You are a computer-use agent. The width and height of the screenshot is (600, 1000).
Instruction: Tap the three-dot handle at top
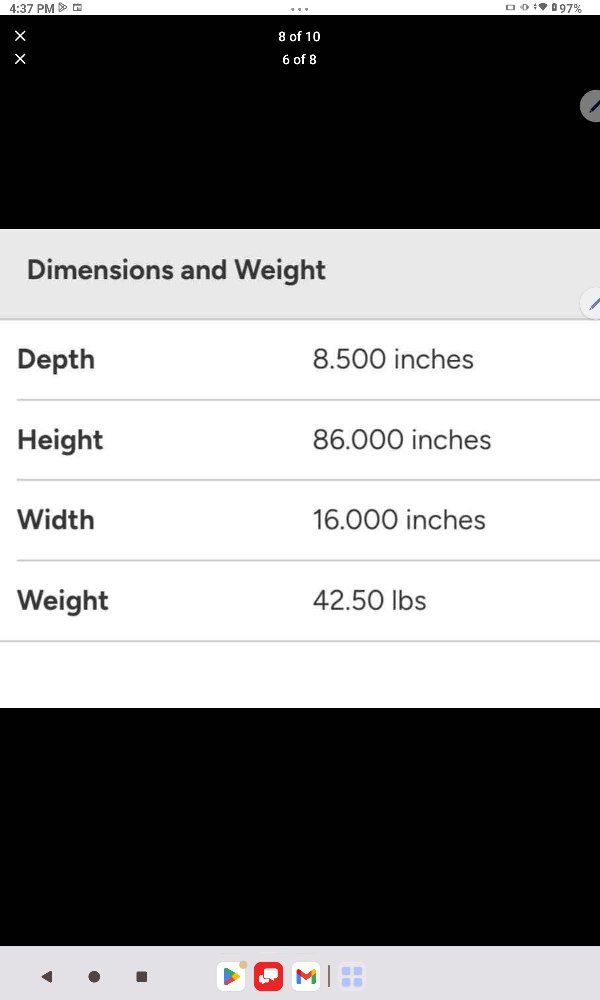coord(300,9)
